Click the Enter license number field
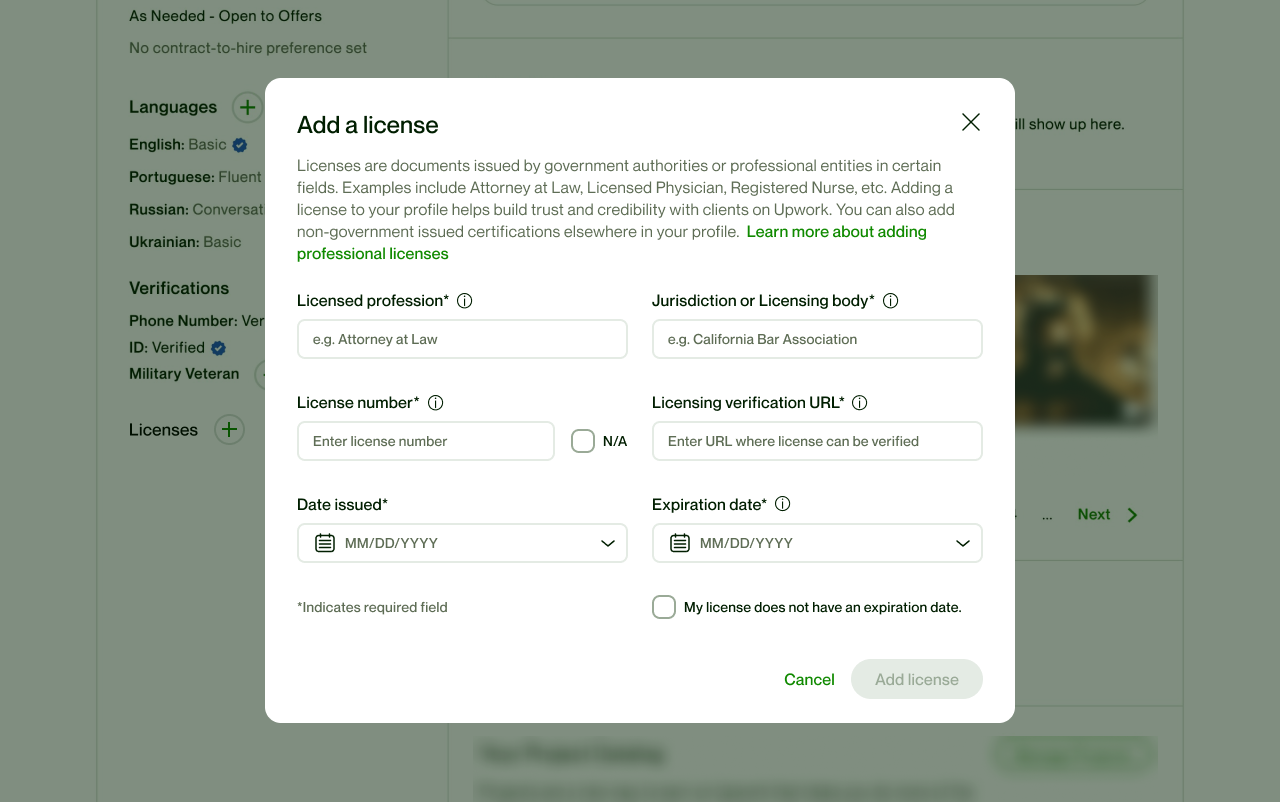This screenshot has height=802, width=1280. pyautogui.click(x=426, y=441)
